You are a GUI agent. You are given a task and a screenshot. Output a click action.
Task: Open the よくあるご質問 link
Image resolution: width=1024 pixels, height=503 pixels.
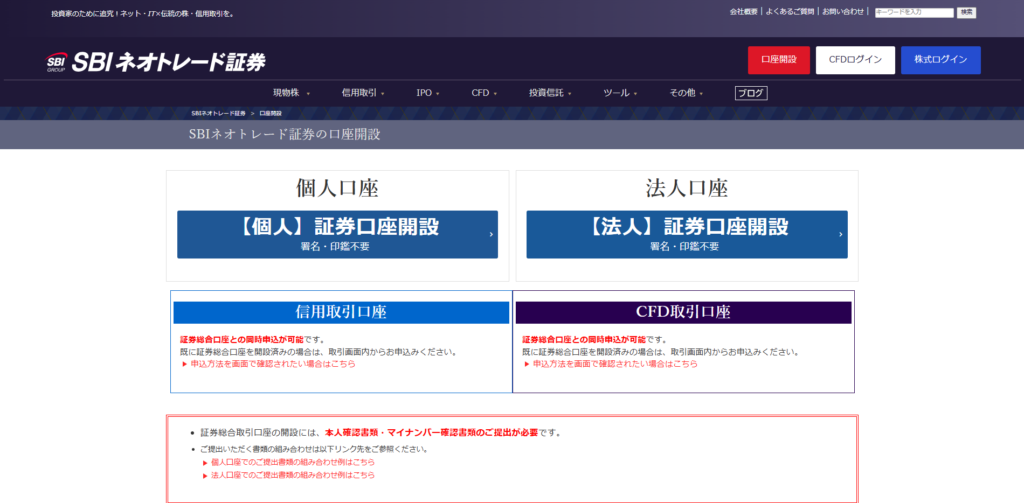790,12
